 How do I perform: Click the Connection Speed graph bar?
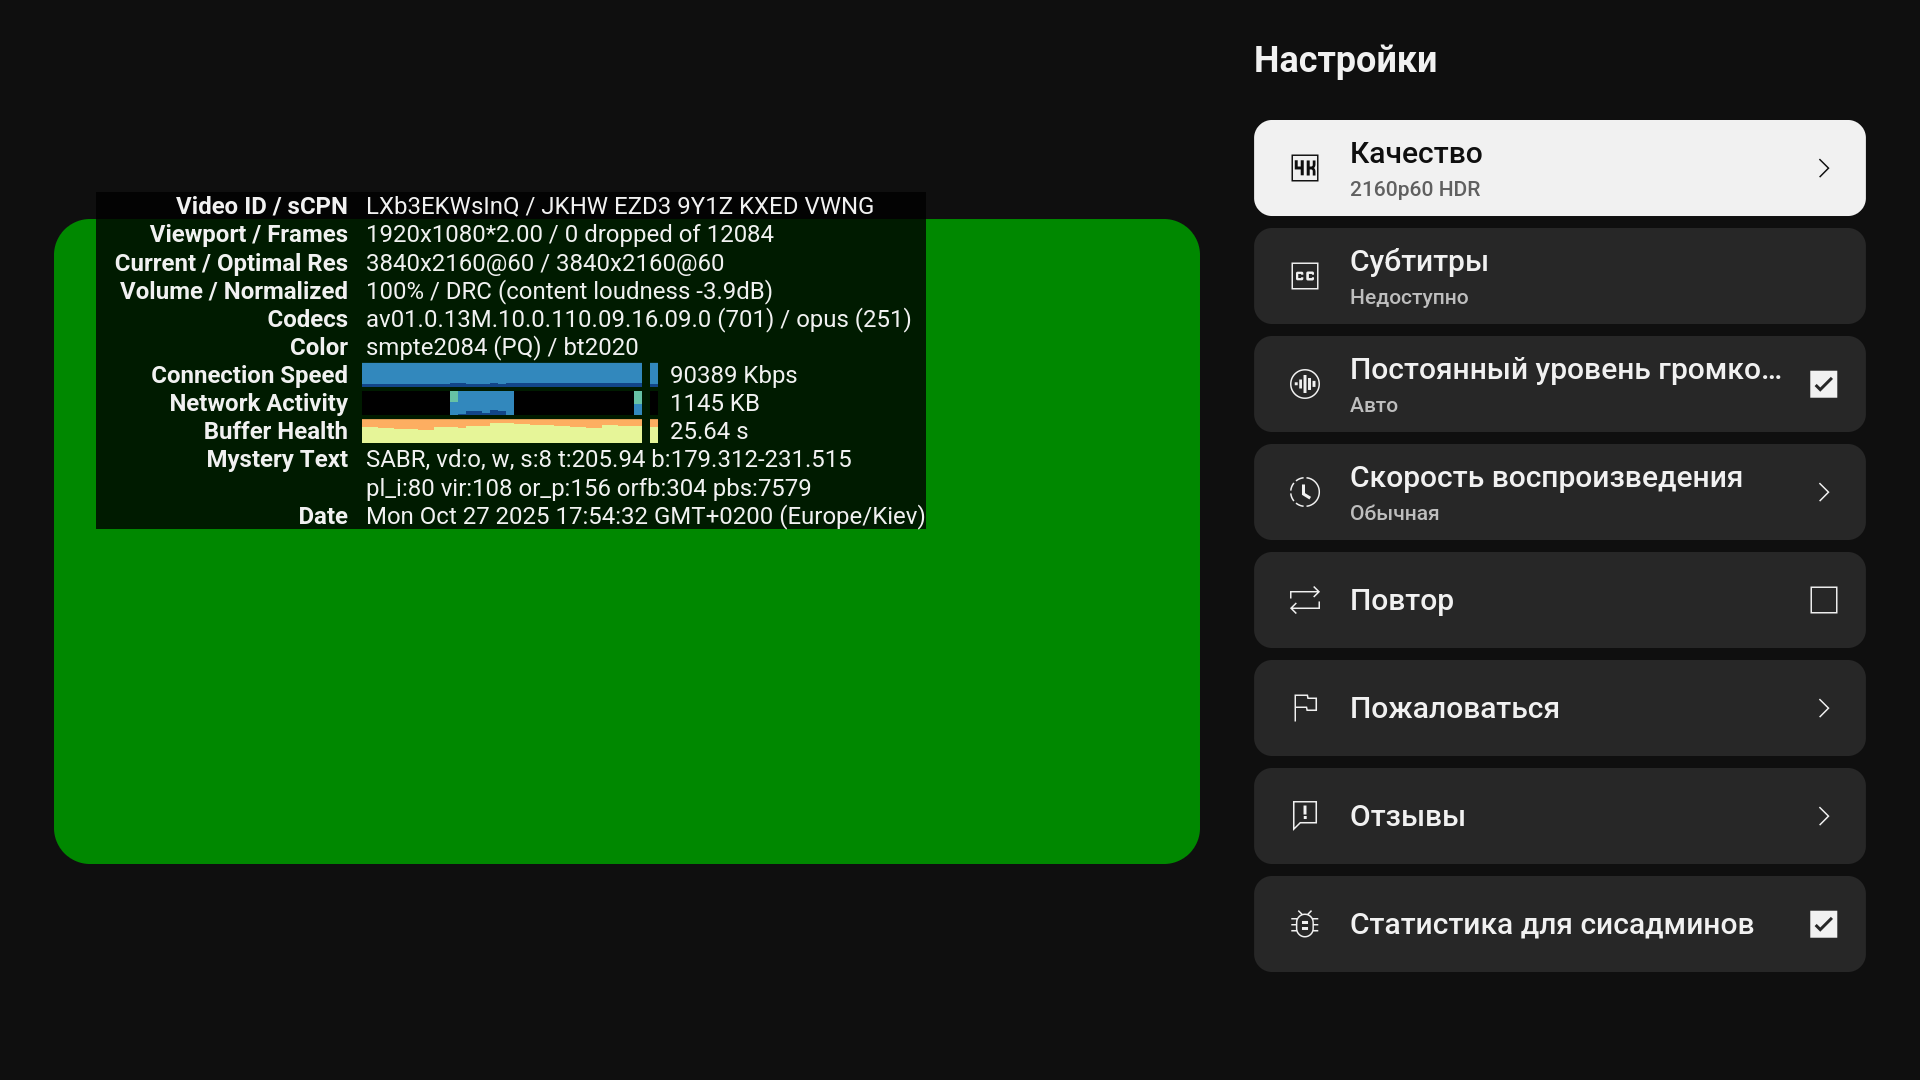click(501, 375)
